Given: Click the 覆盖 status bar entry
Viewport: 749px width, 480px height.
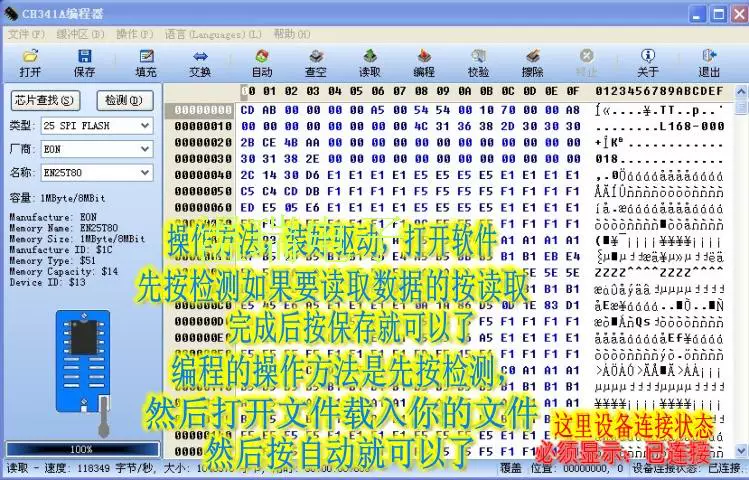Looking at the screenshot, I should (x=510, y=469).
